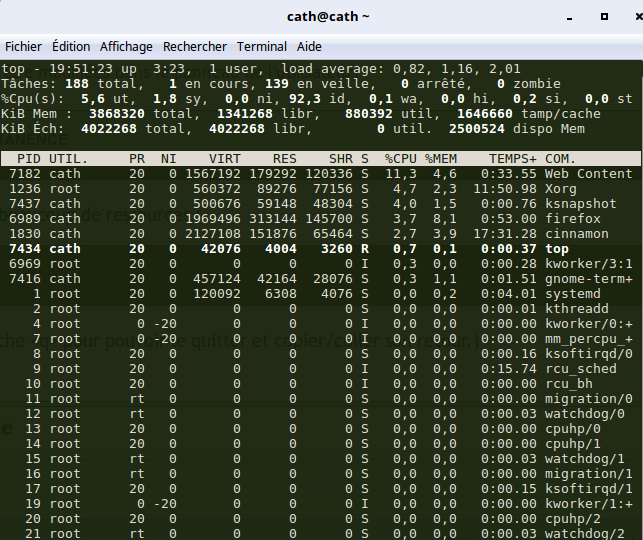Screen dimensions: 643x540
Task: Select the Xorg process name
Action: pos(561,189)
